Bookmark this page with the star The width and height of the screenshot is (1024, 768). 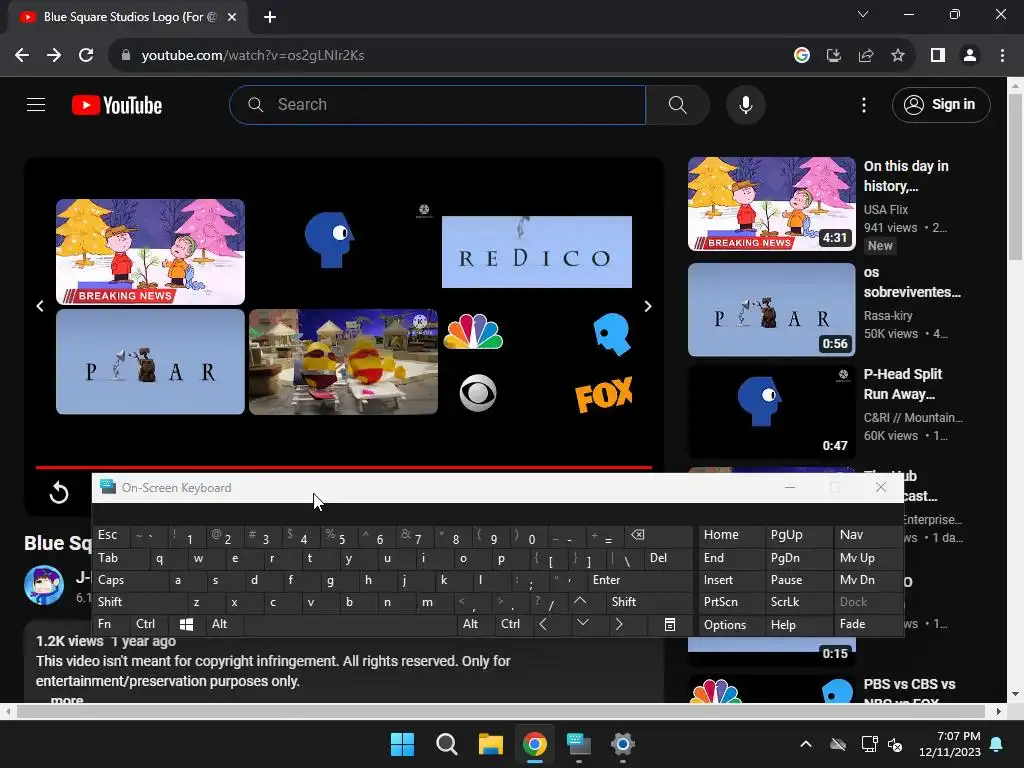(x=898, y=56)
